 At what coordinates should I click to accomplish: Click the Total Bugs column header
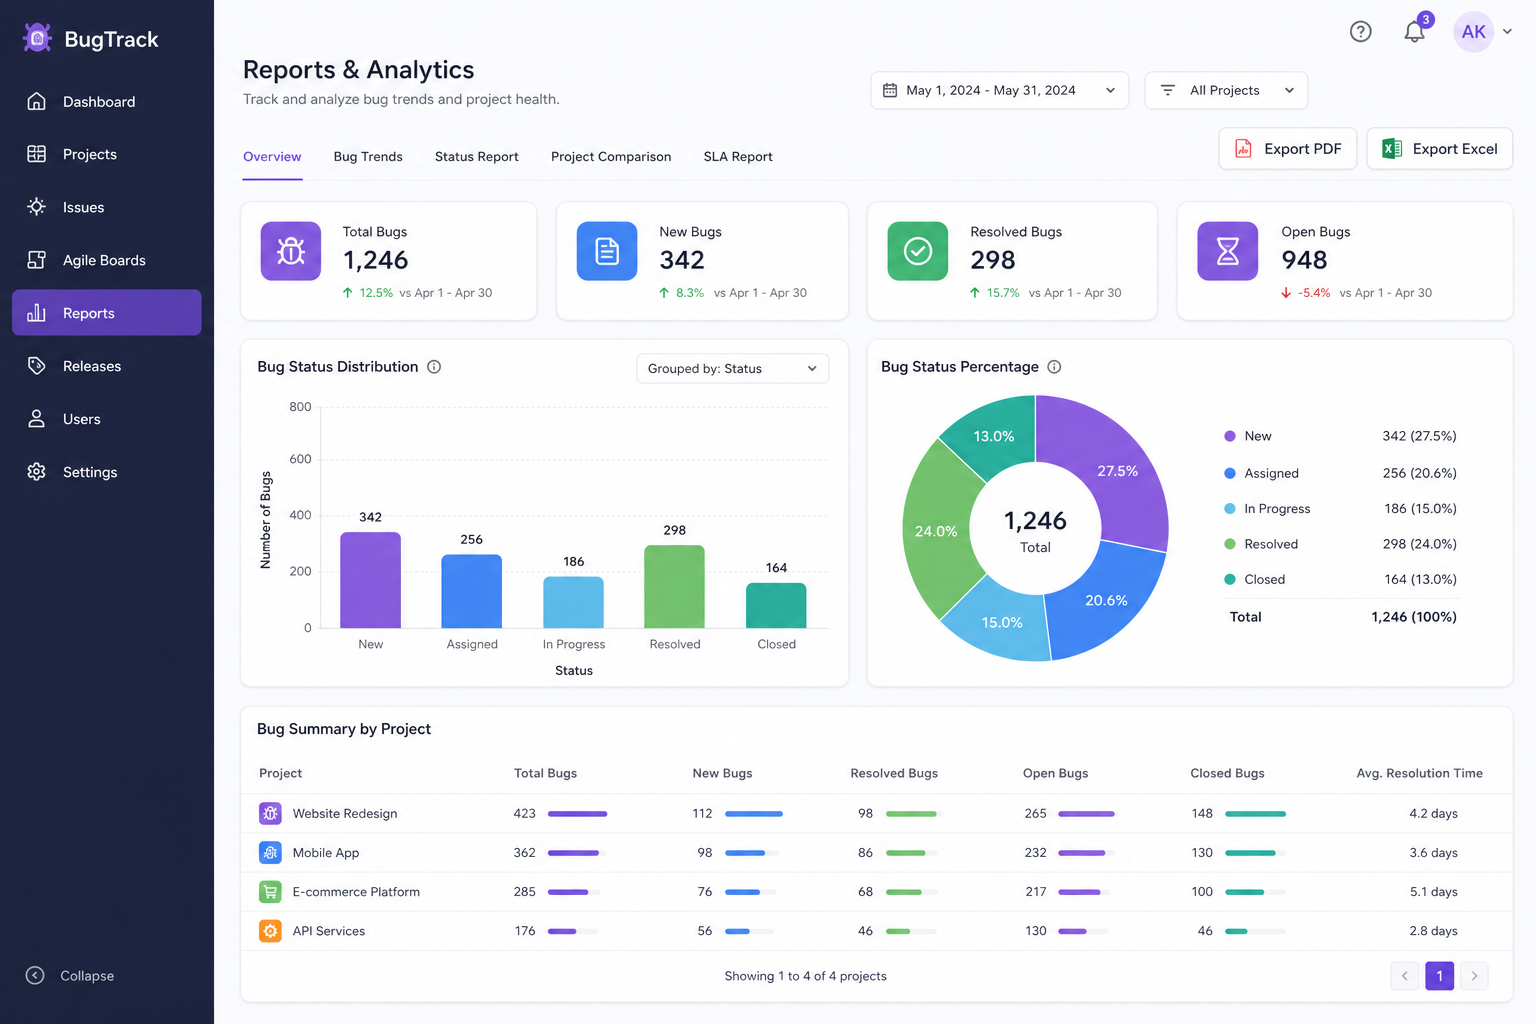tap(545, 773)
